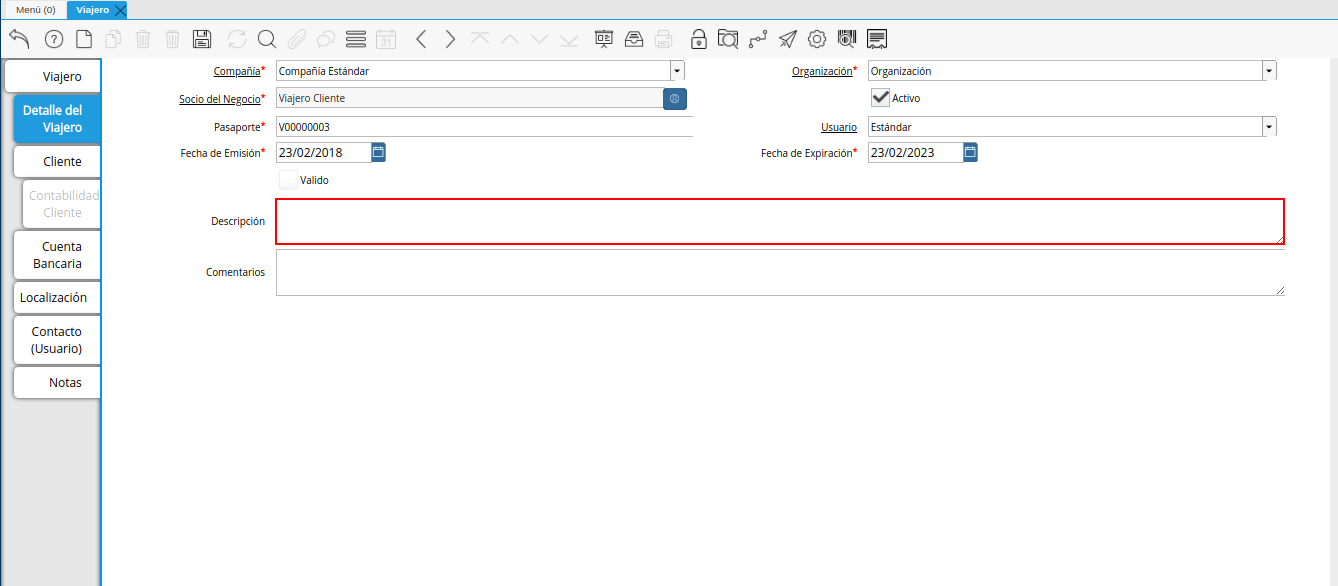Go to next record down chevron
Viewport: 1338px width, 586px height.
click(x=540, y=39)
